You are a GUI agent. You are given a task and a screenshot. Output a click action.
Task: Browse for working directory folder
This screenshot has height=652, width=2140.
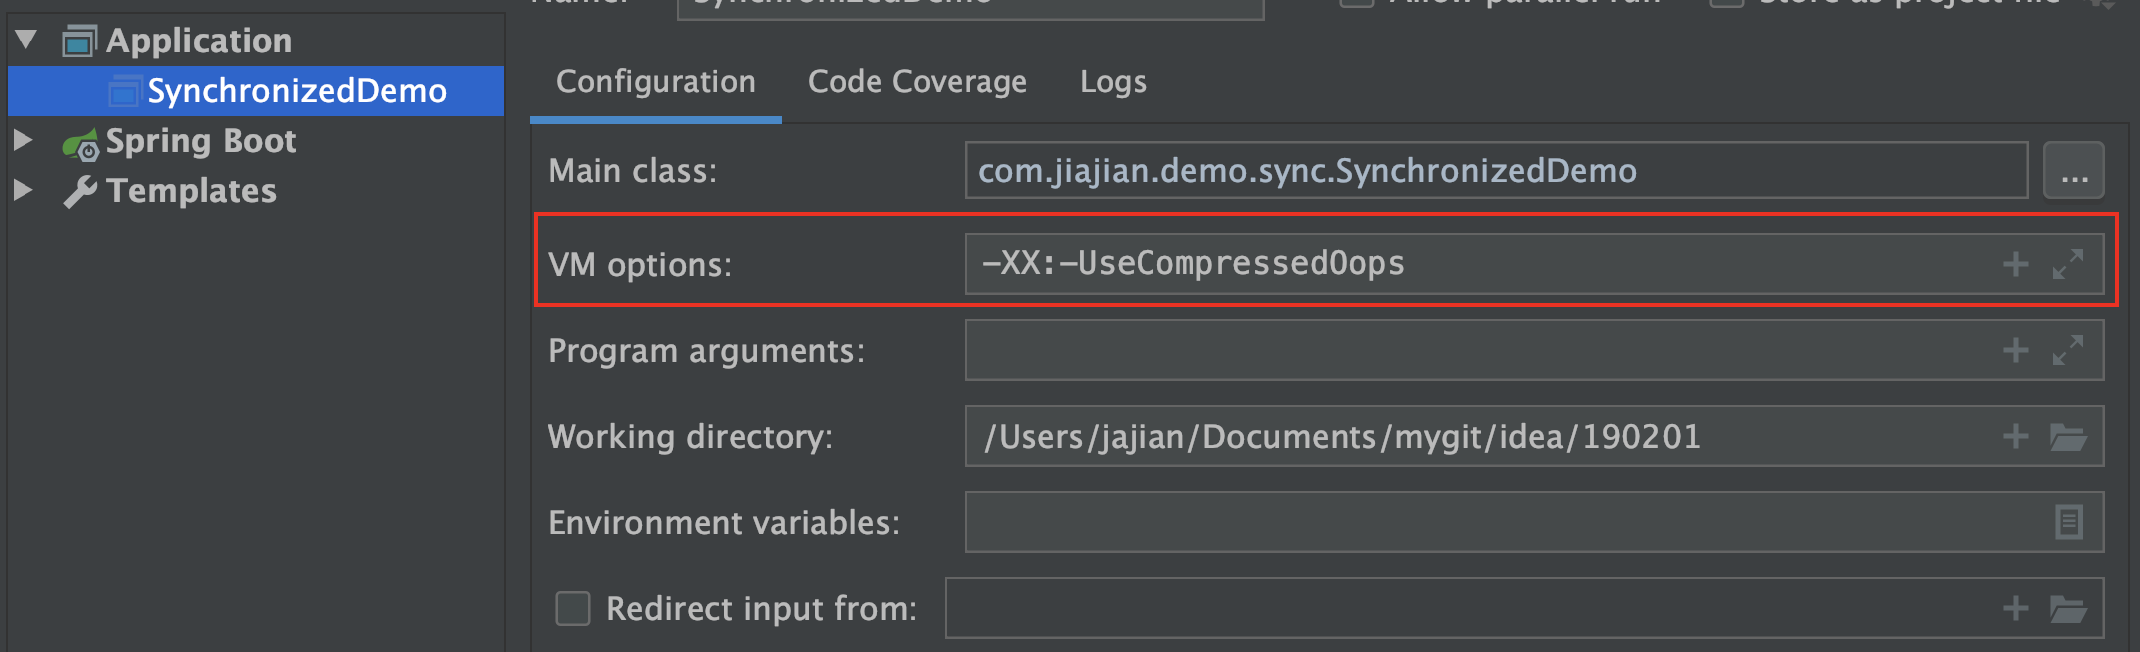click(2067, 436)
